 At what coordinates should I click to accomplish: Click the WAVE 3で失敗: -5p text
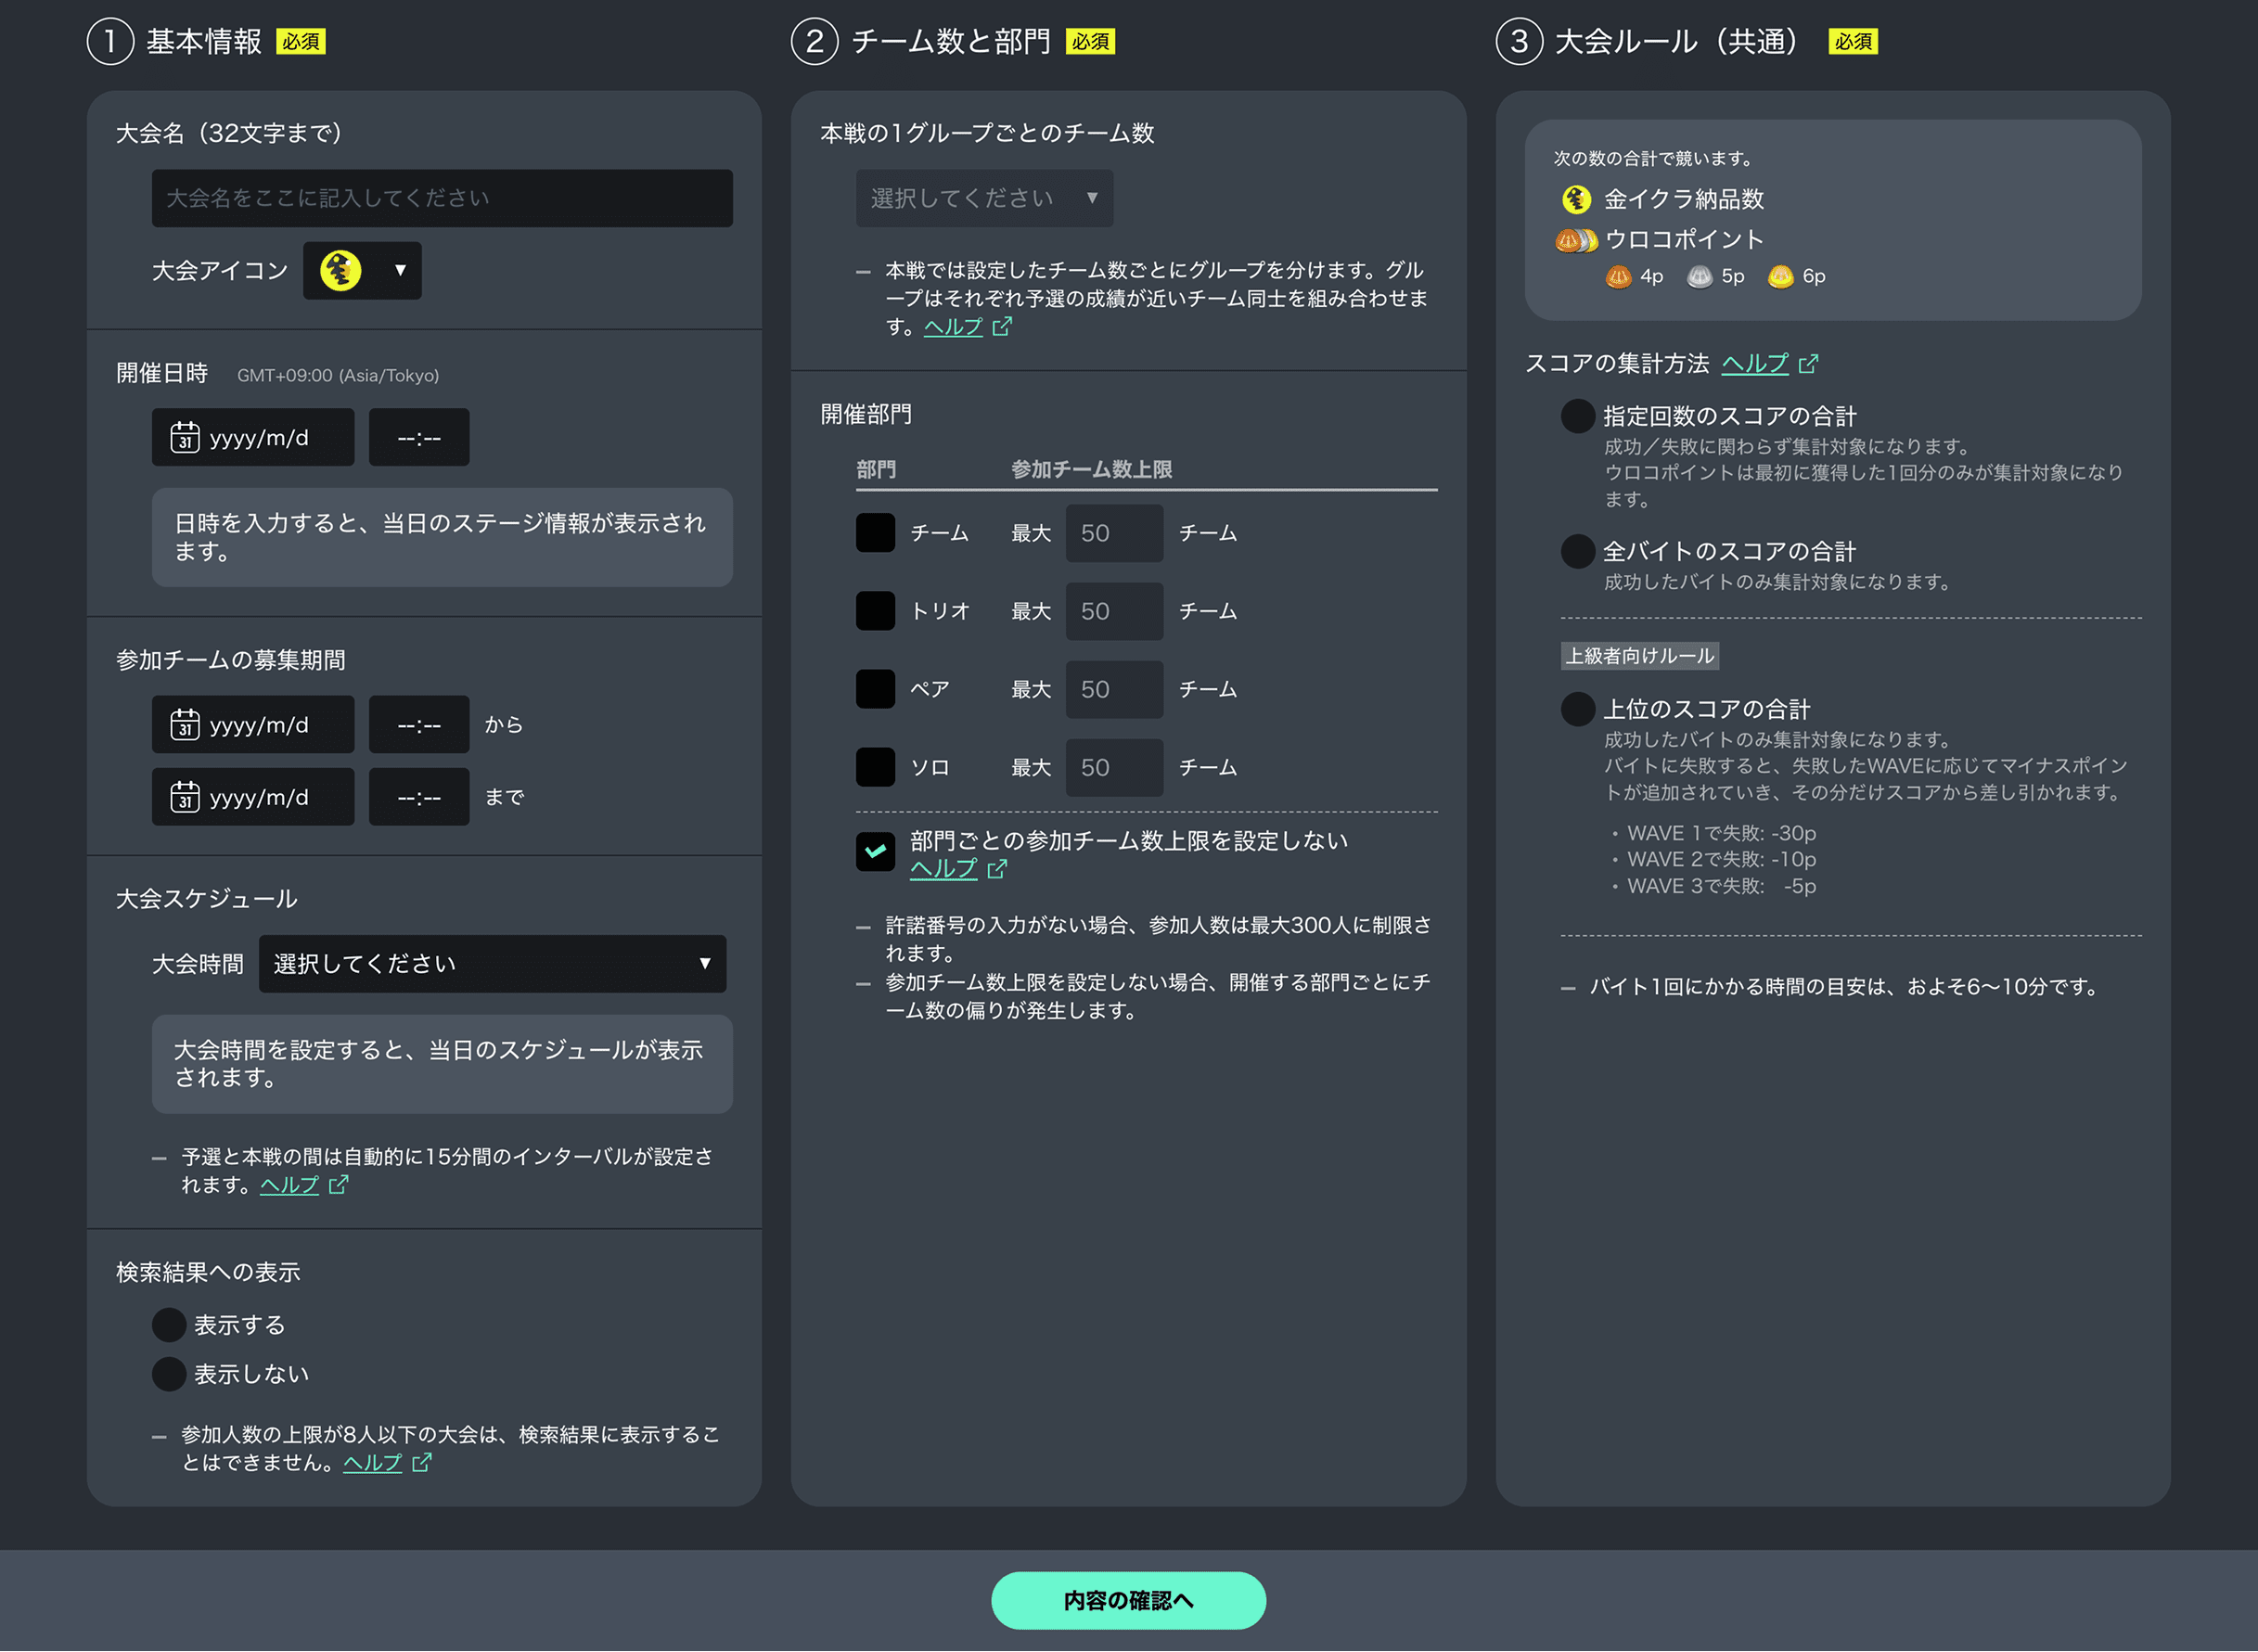[x=1721, y=886]
